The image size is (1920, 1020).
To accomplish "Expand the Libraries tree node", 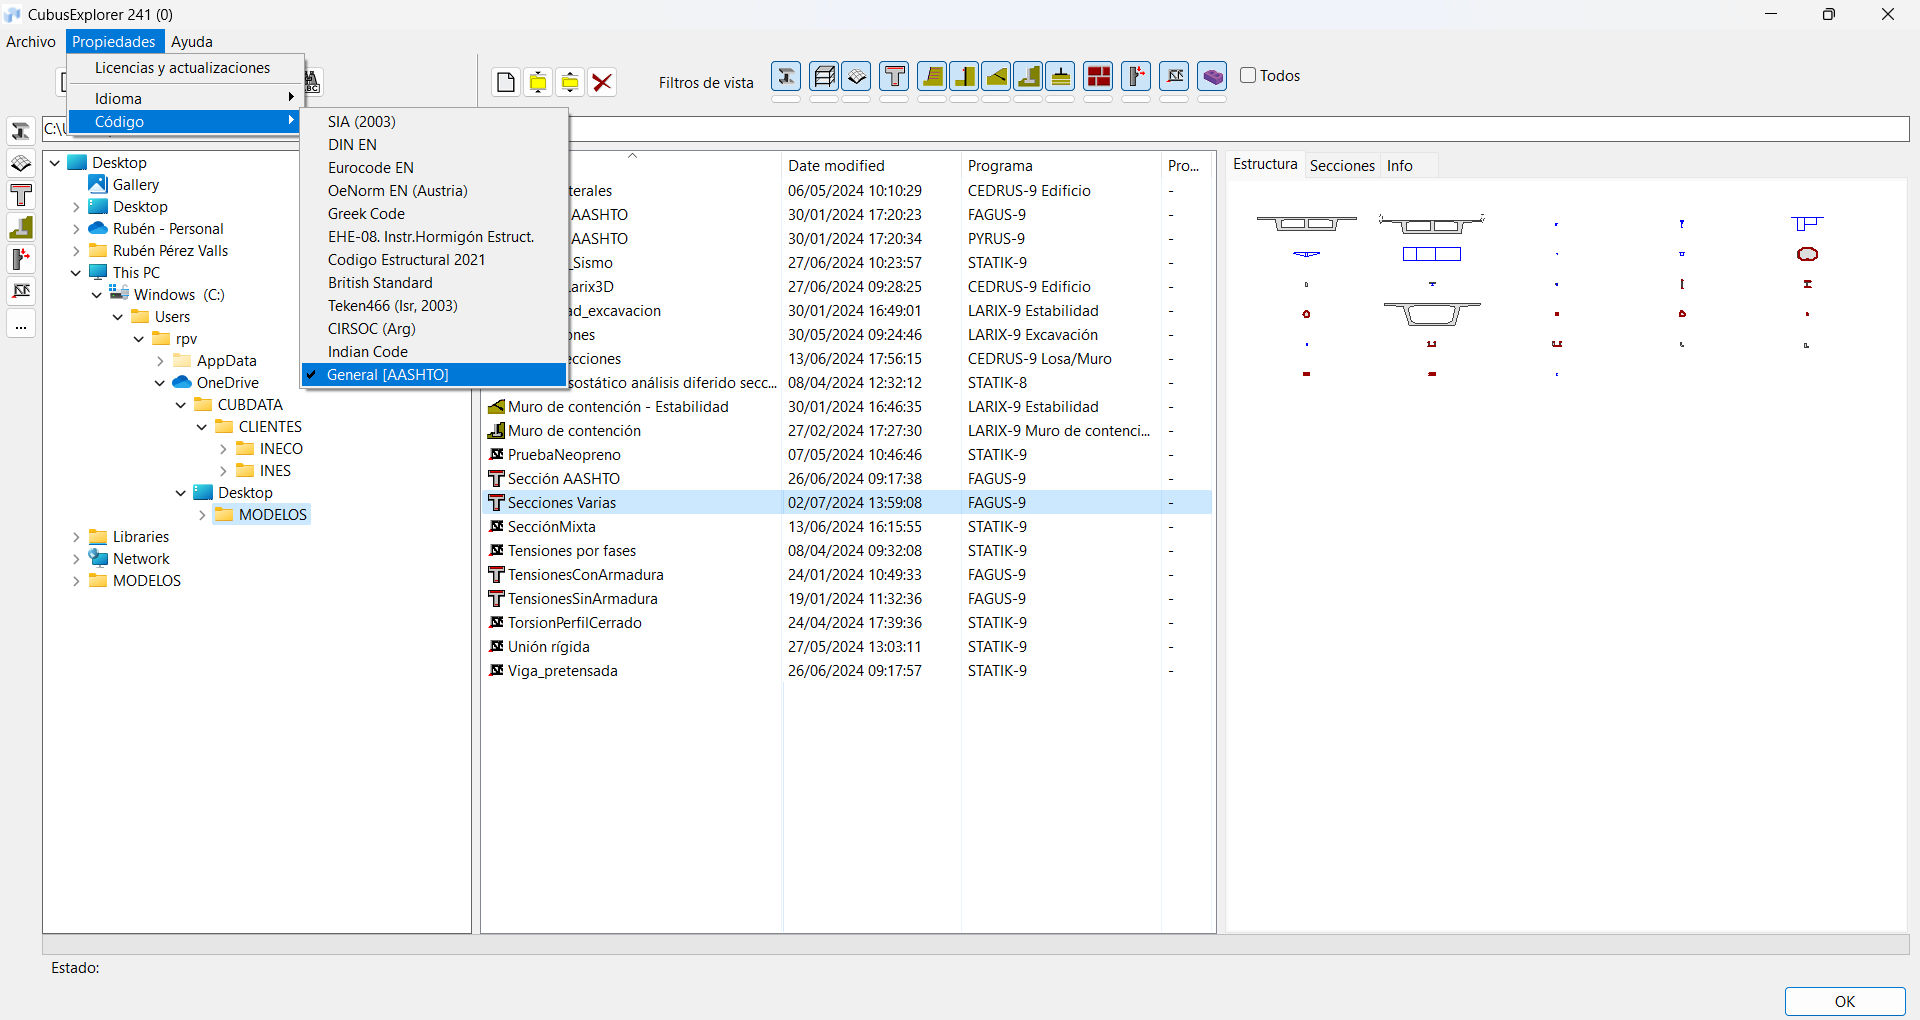I will pos(76,537).
